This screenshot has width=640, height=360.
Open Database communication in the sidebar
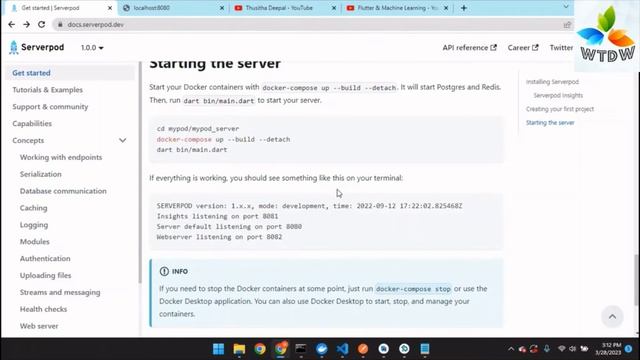63,191
